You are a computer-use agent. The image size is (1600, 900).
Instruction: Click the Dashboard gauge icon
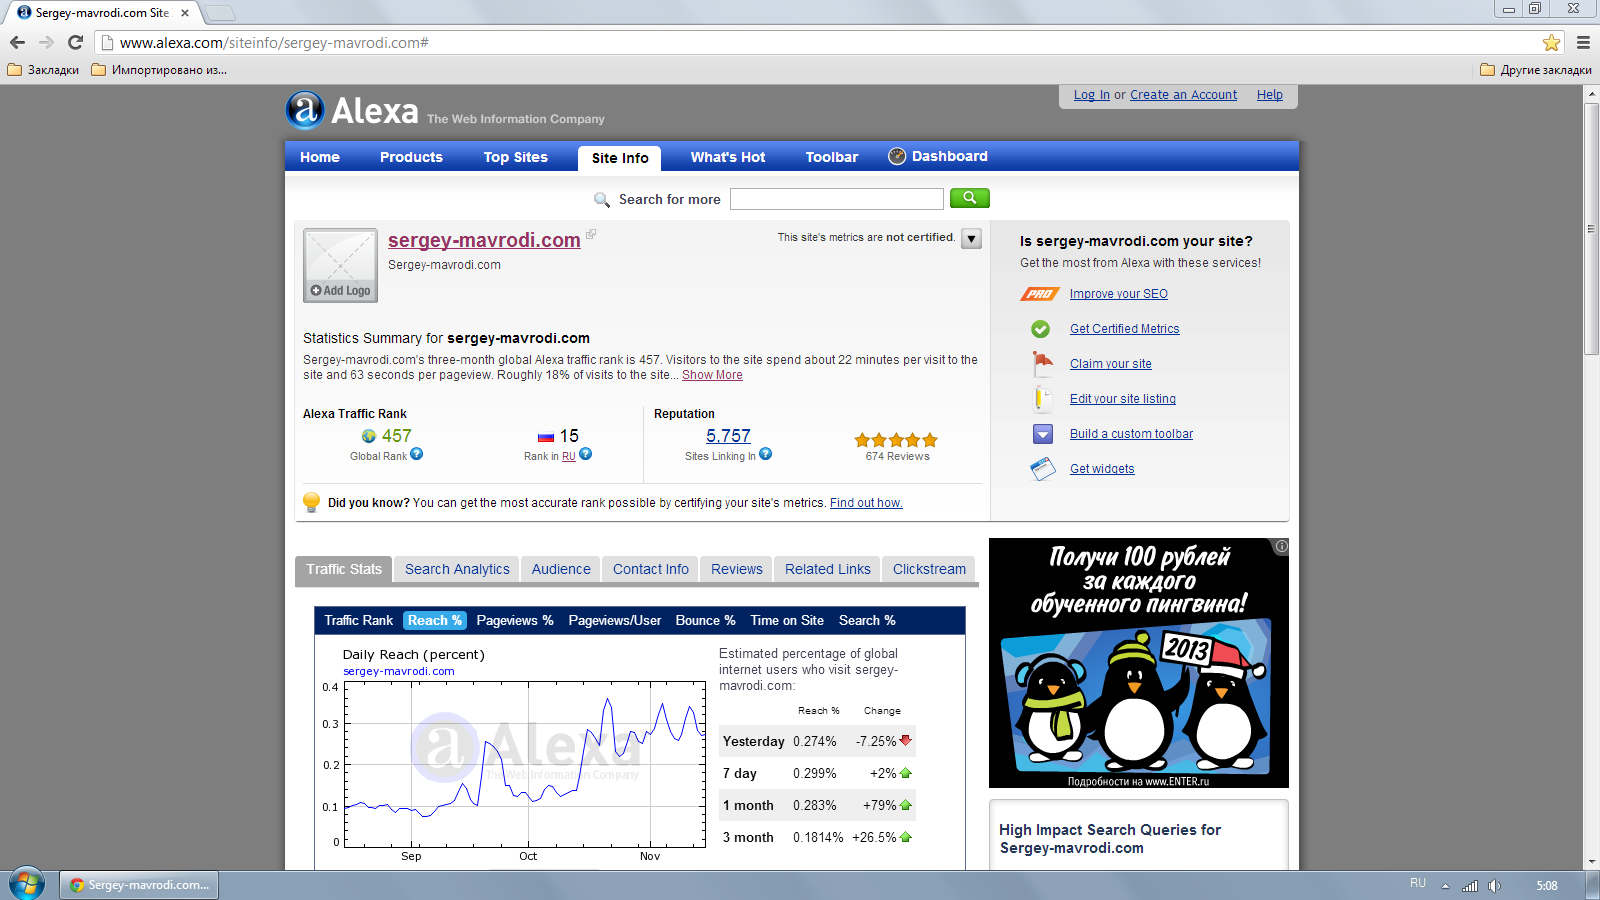tap(897, 156)
